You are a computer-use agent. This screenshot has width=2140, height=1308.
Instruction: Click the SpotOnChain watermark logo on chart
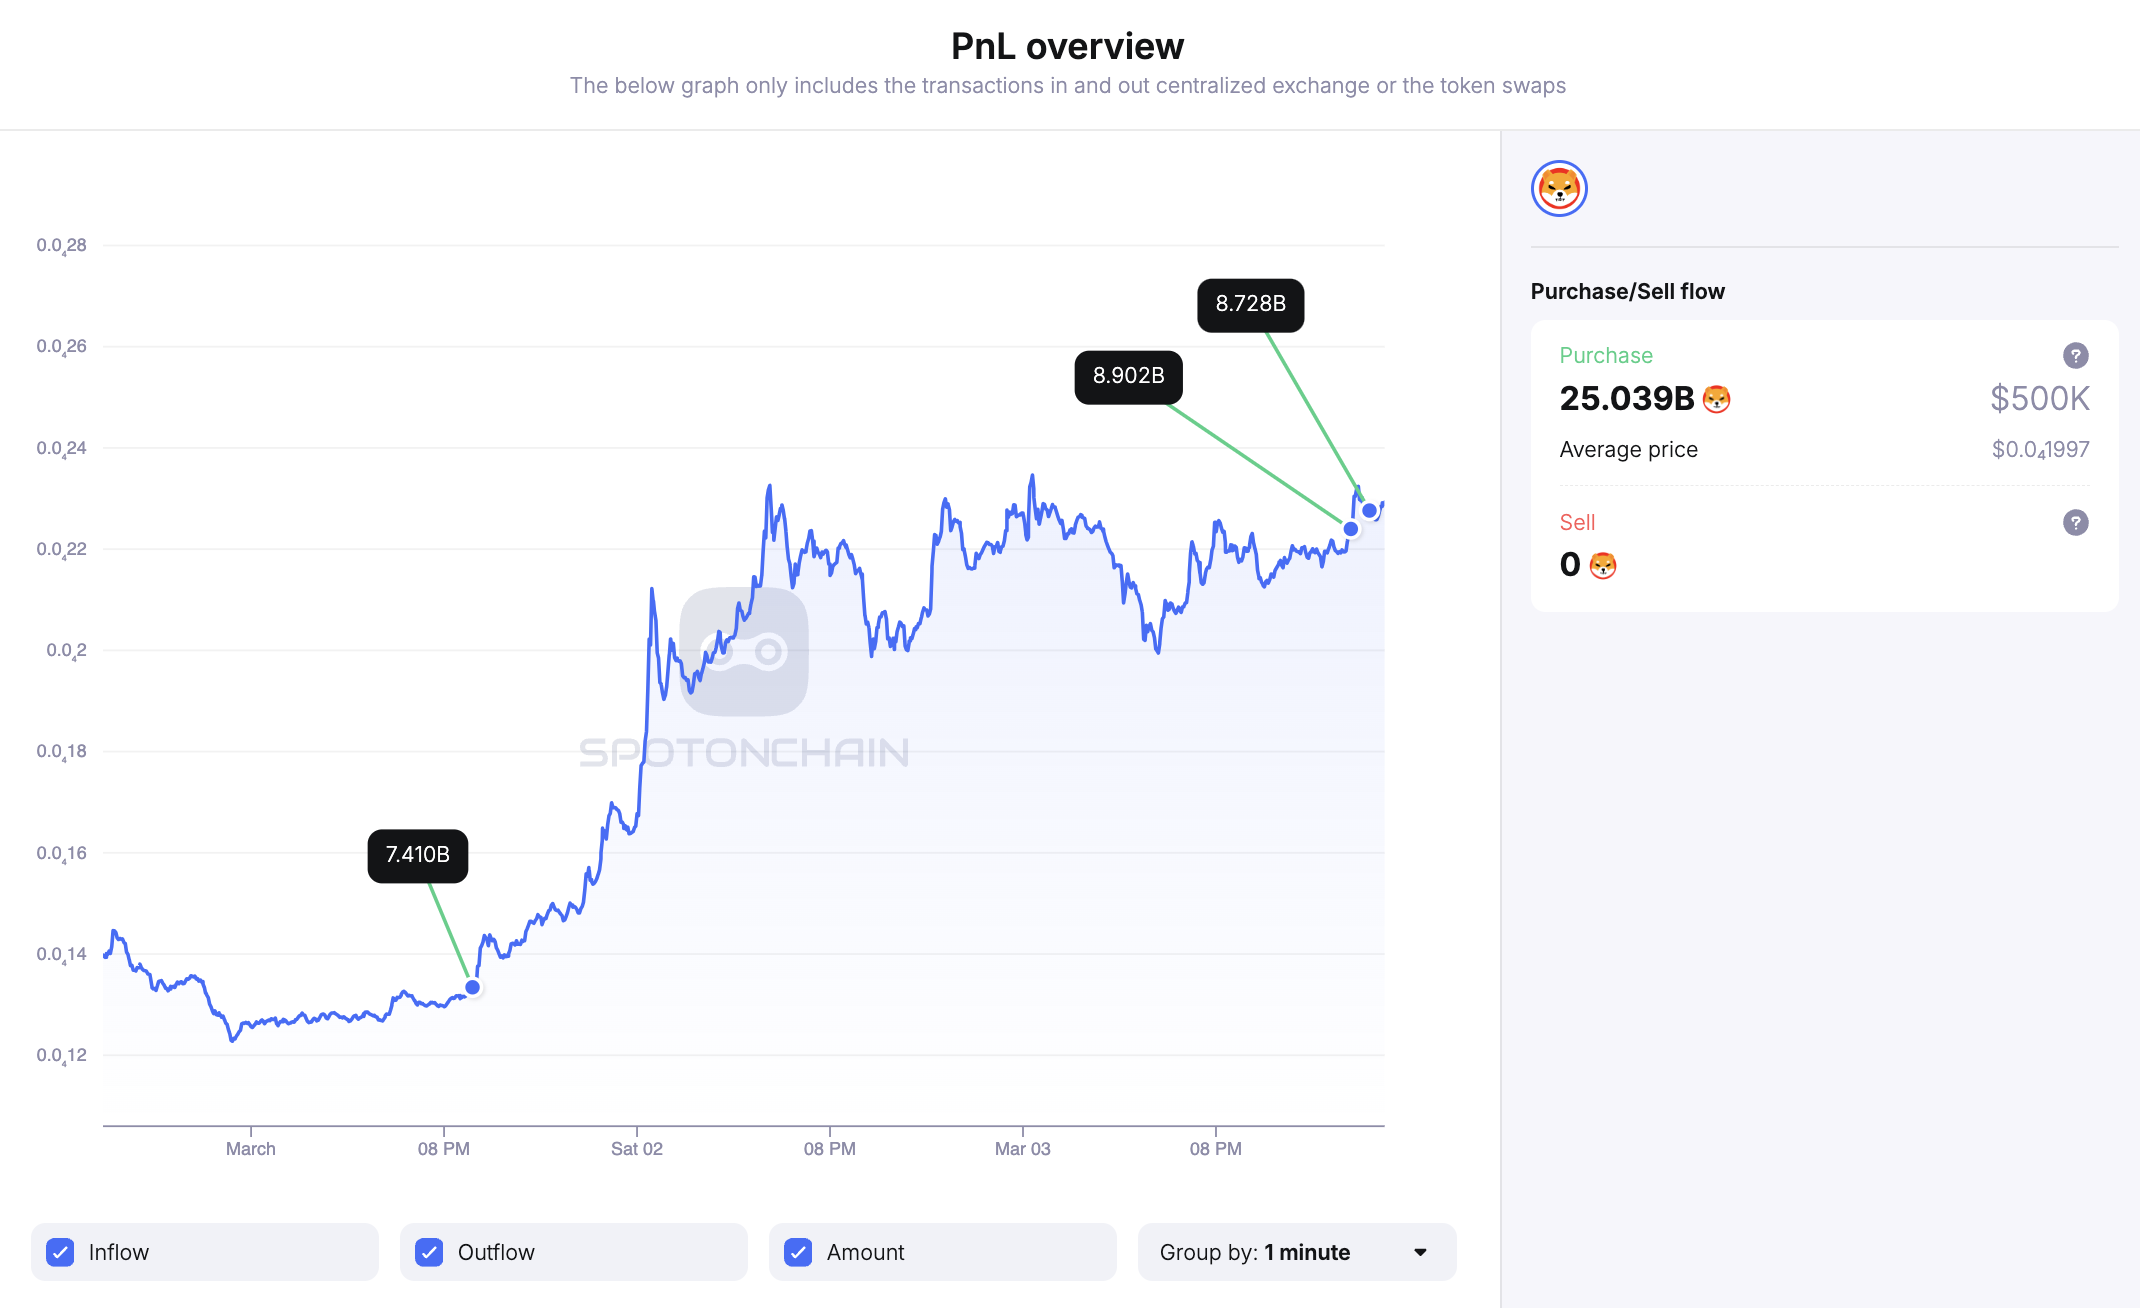click(744, 650)
